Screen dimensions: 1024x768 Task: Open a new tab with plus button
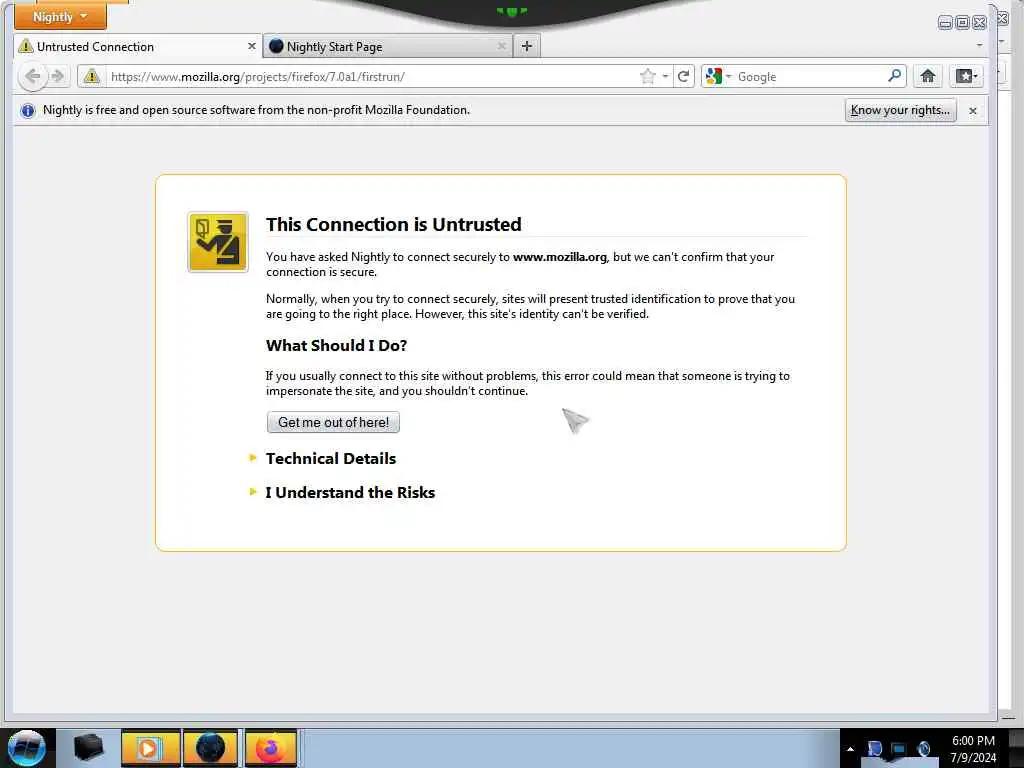527,46
